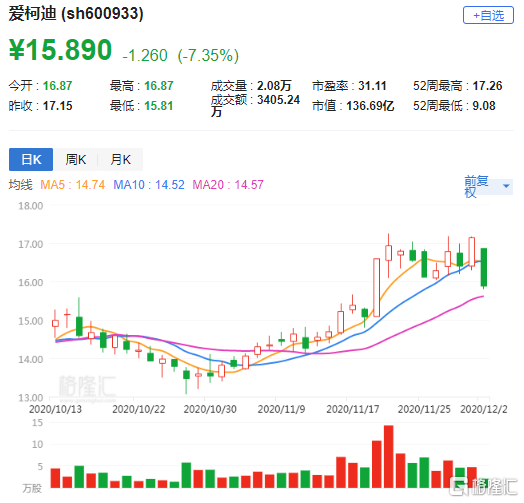Switch to the 日K daily chart tab
This screenshot has width=524, height=503.
[31, 159]
